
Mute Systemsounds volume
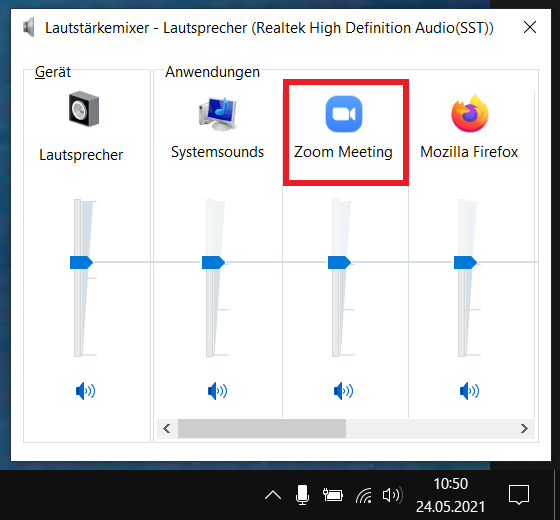pos(217,391)
